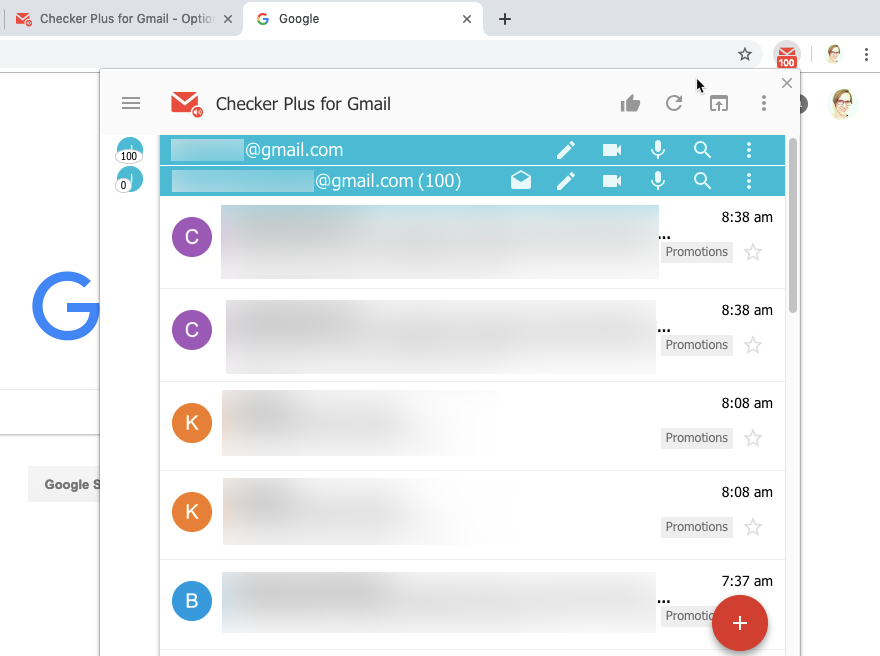Open Gmail in a browser tab icon
This screenshot has width=880, height=656.
[x=718, y=103]
